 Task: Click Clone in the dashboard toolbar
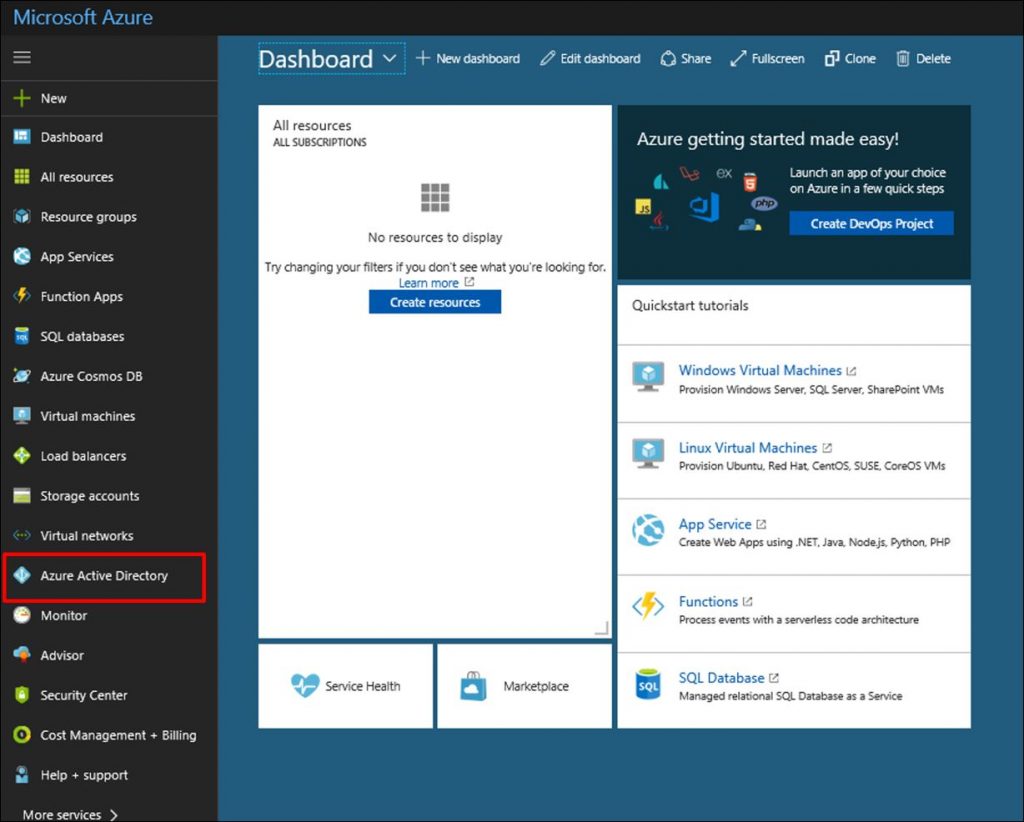(x=850, y=58)
